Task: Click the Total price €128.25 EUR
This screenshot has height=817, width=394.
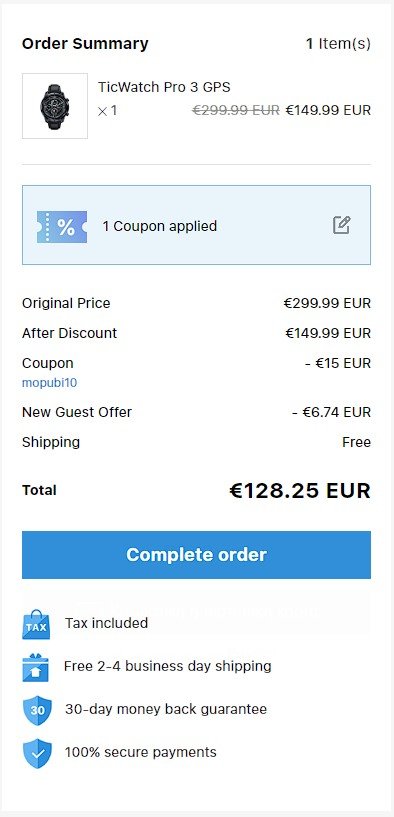Action: click(300, 490)
